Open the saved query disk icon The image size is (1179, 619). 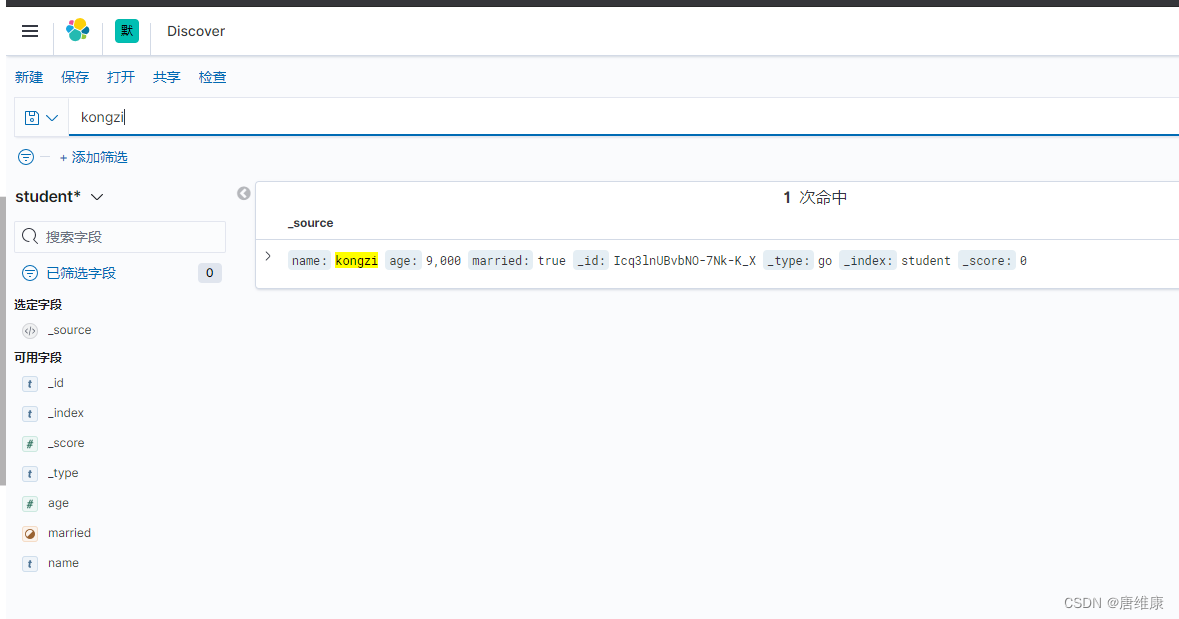pos(32,117)
